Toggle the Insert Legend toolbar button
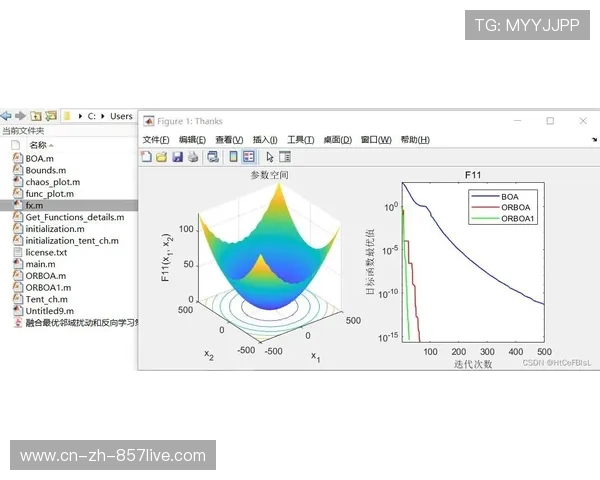 pyautogui.click(x=248, y=157)
